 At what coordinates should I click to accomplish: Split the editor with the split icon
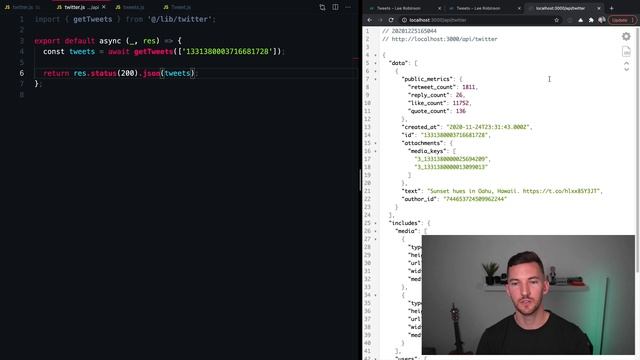point(335,7)
